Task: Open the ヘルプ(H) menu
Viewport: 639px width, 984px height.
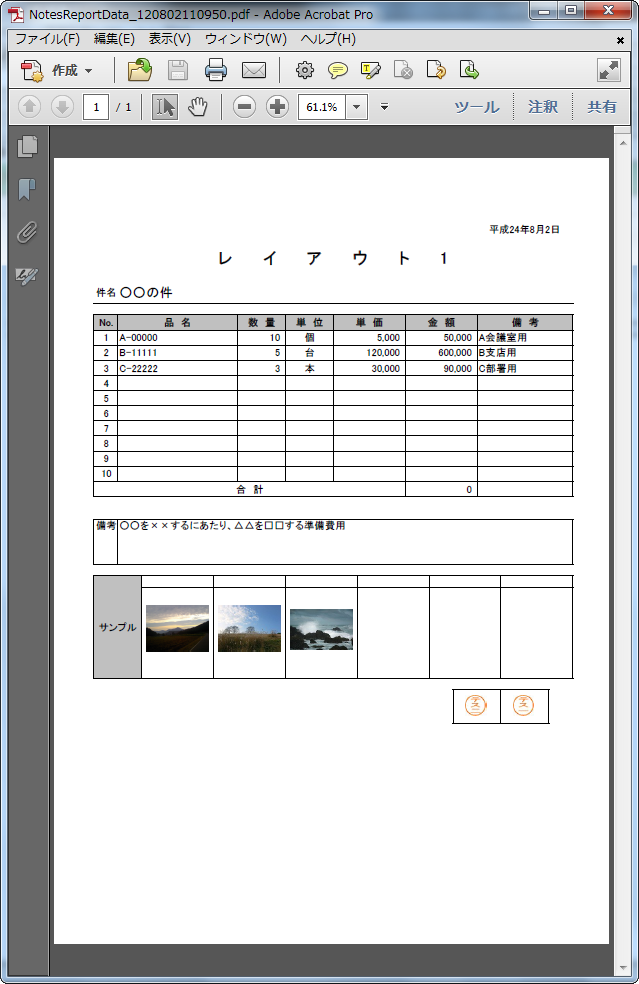Action: pyautogui.click(x=328, y=39)
